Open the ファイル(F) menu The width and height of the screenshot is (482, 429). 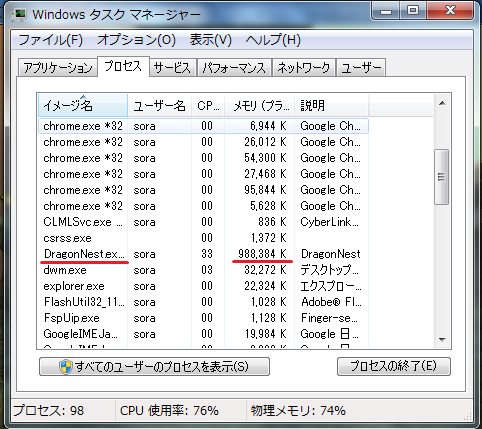click(x=50, y=40)
